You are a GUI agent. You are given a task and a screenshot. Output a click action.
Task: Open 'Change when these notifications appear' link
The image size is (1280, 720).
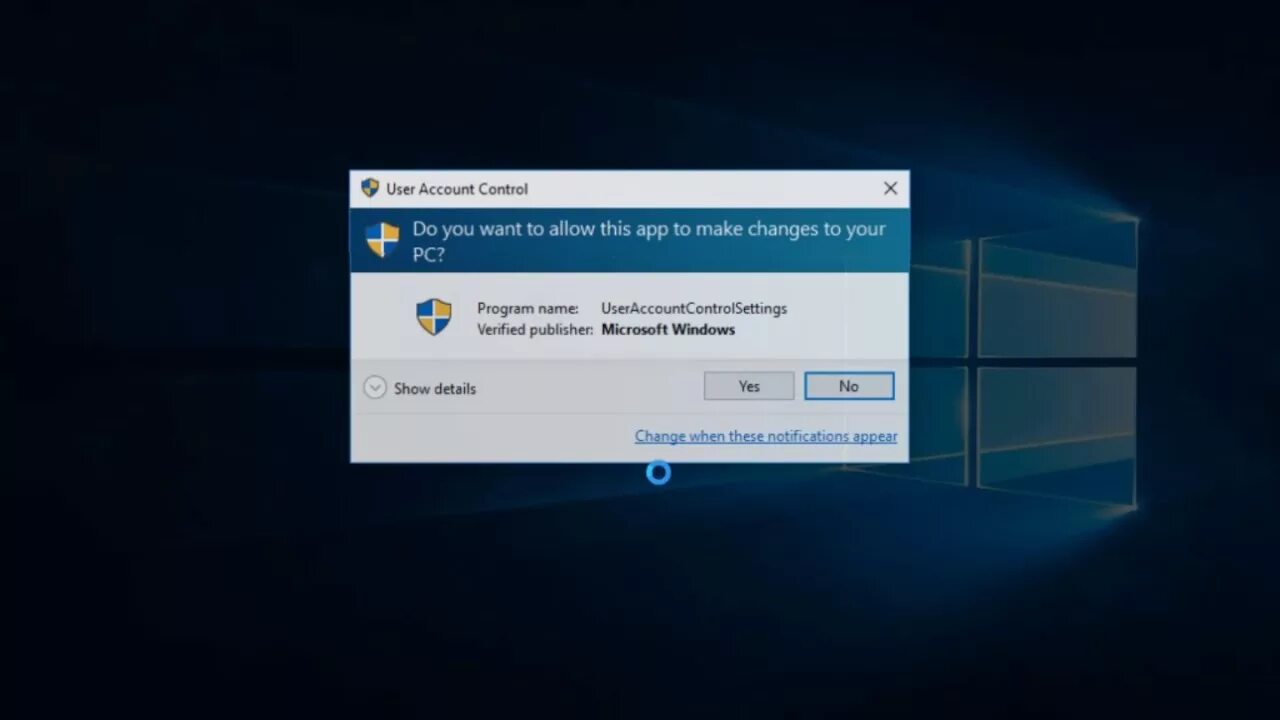tap(766, 436)
